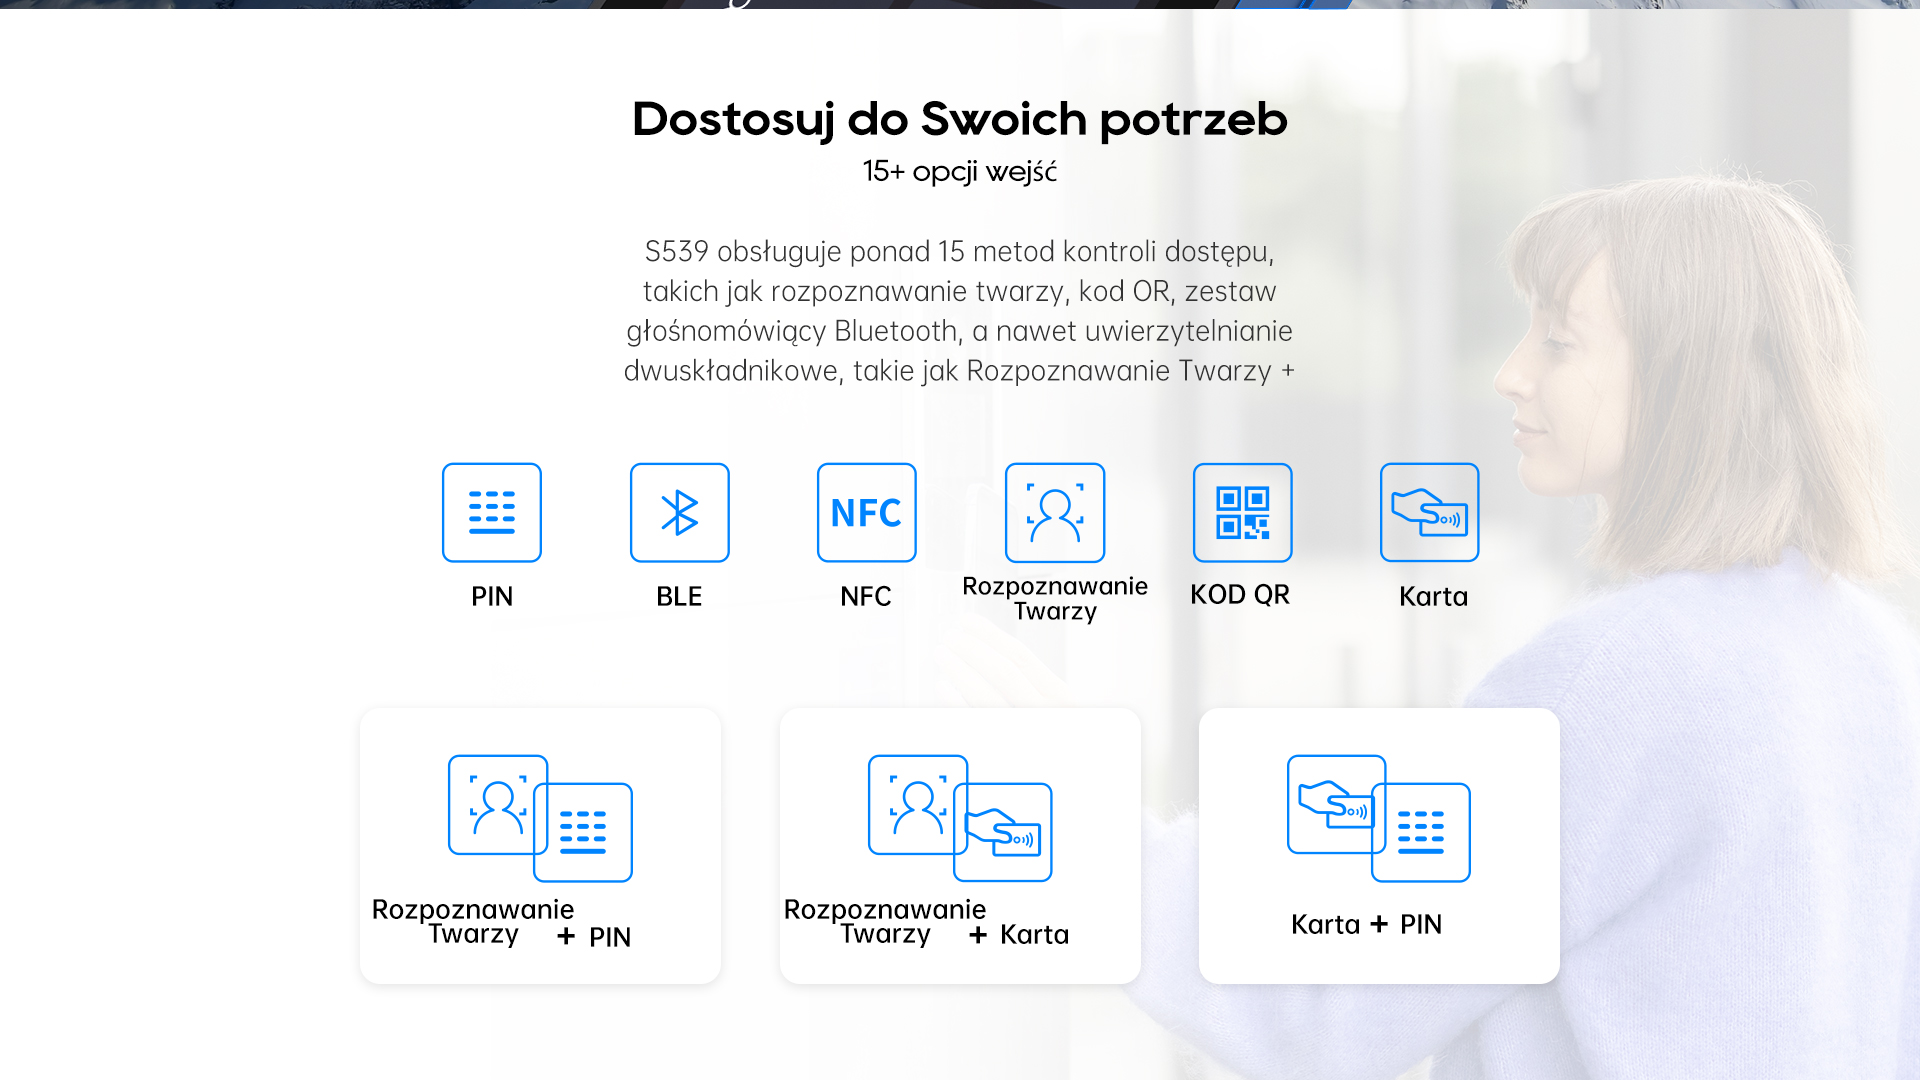Screen dimensions: 1920x1080
Task: Click the 'Rozpoznawanie Twarzy + Karta' label
Action: click(x=925, y=924)
